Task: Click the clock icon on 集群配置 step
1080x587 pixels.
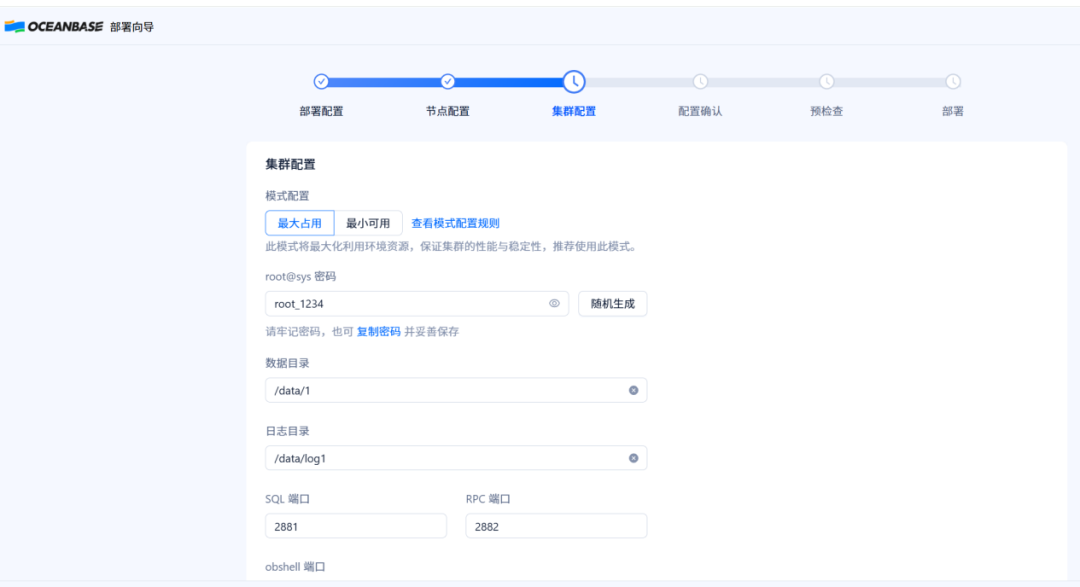Action: click(x=573, y=83)
